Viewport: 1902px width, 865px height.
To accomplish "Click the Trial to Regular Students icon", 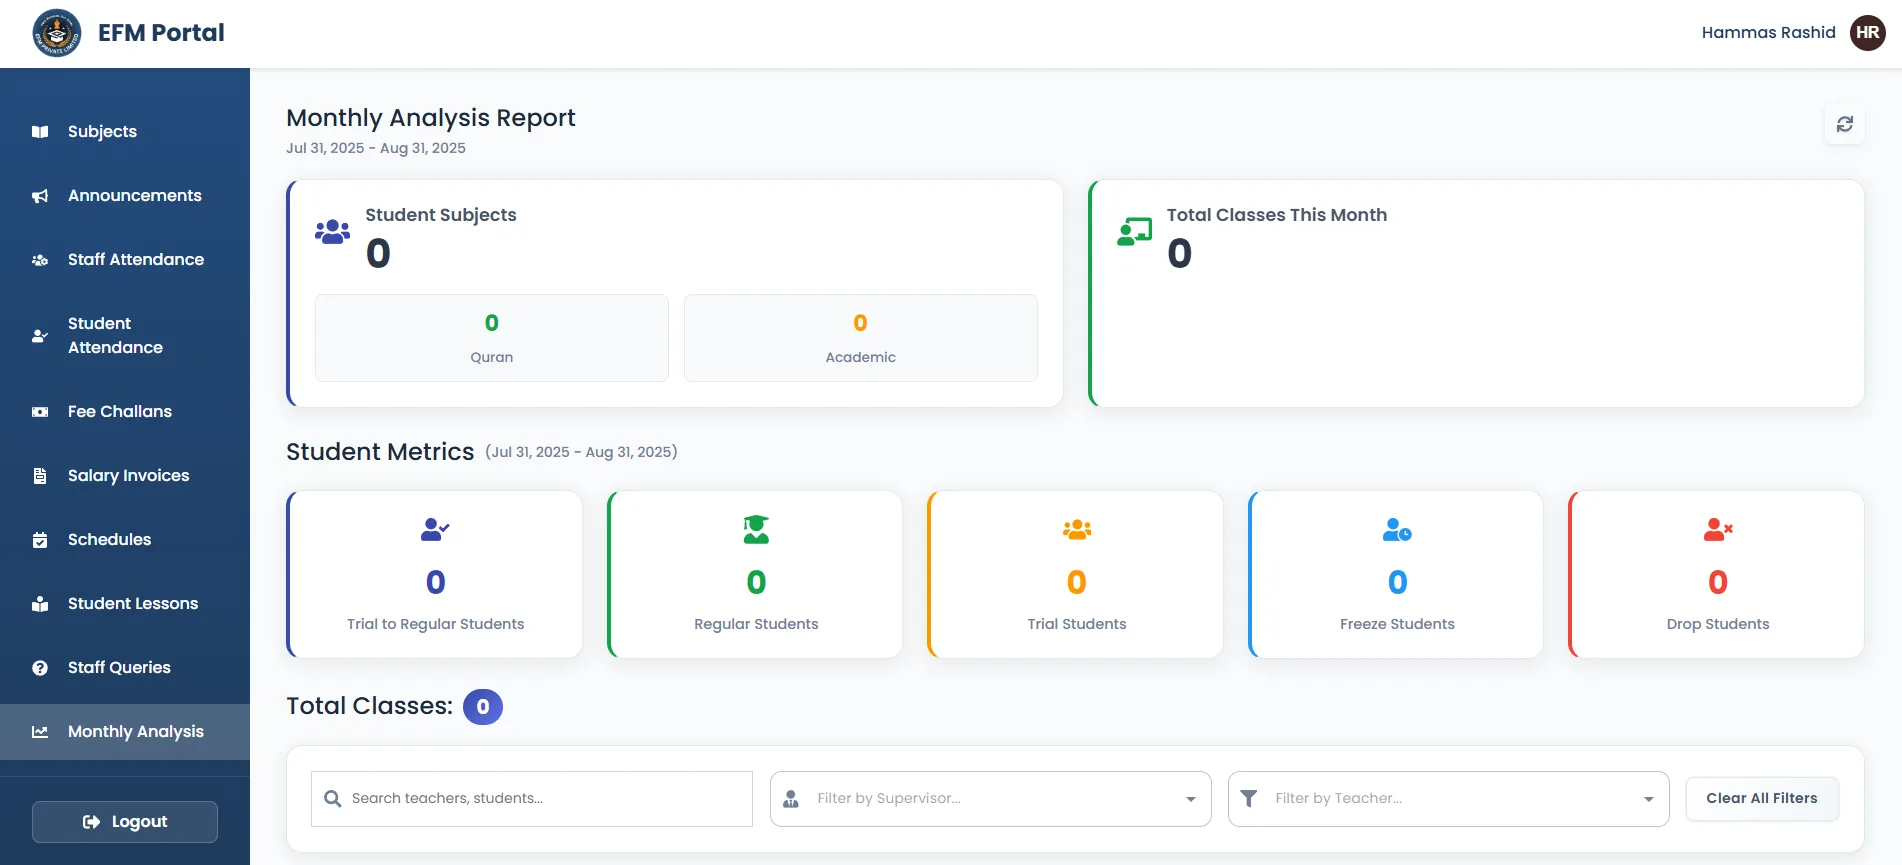I will coord(435,529).
